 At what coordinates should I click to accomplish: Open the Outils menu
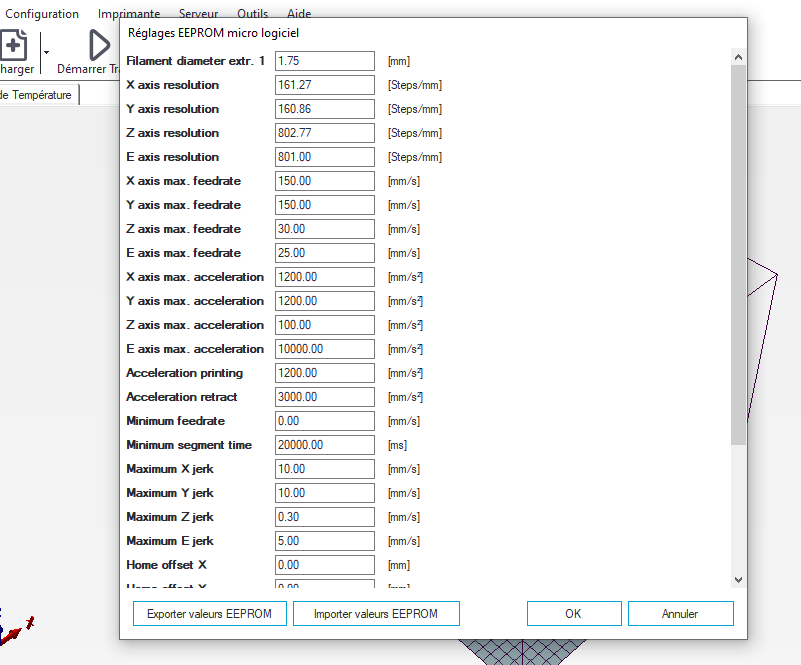click(252, 14)
